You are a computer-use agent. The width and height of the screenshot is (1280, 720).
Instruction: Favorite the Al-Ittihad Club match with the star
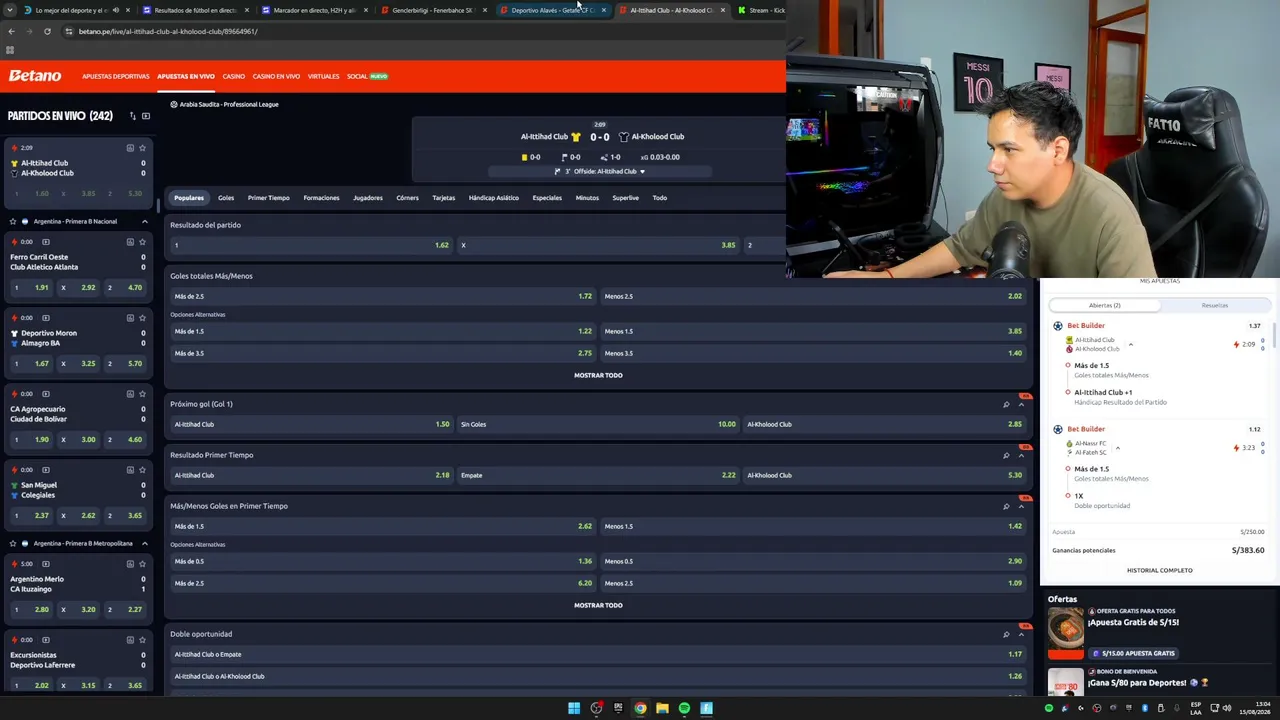click(x=142, y=148)
